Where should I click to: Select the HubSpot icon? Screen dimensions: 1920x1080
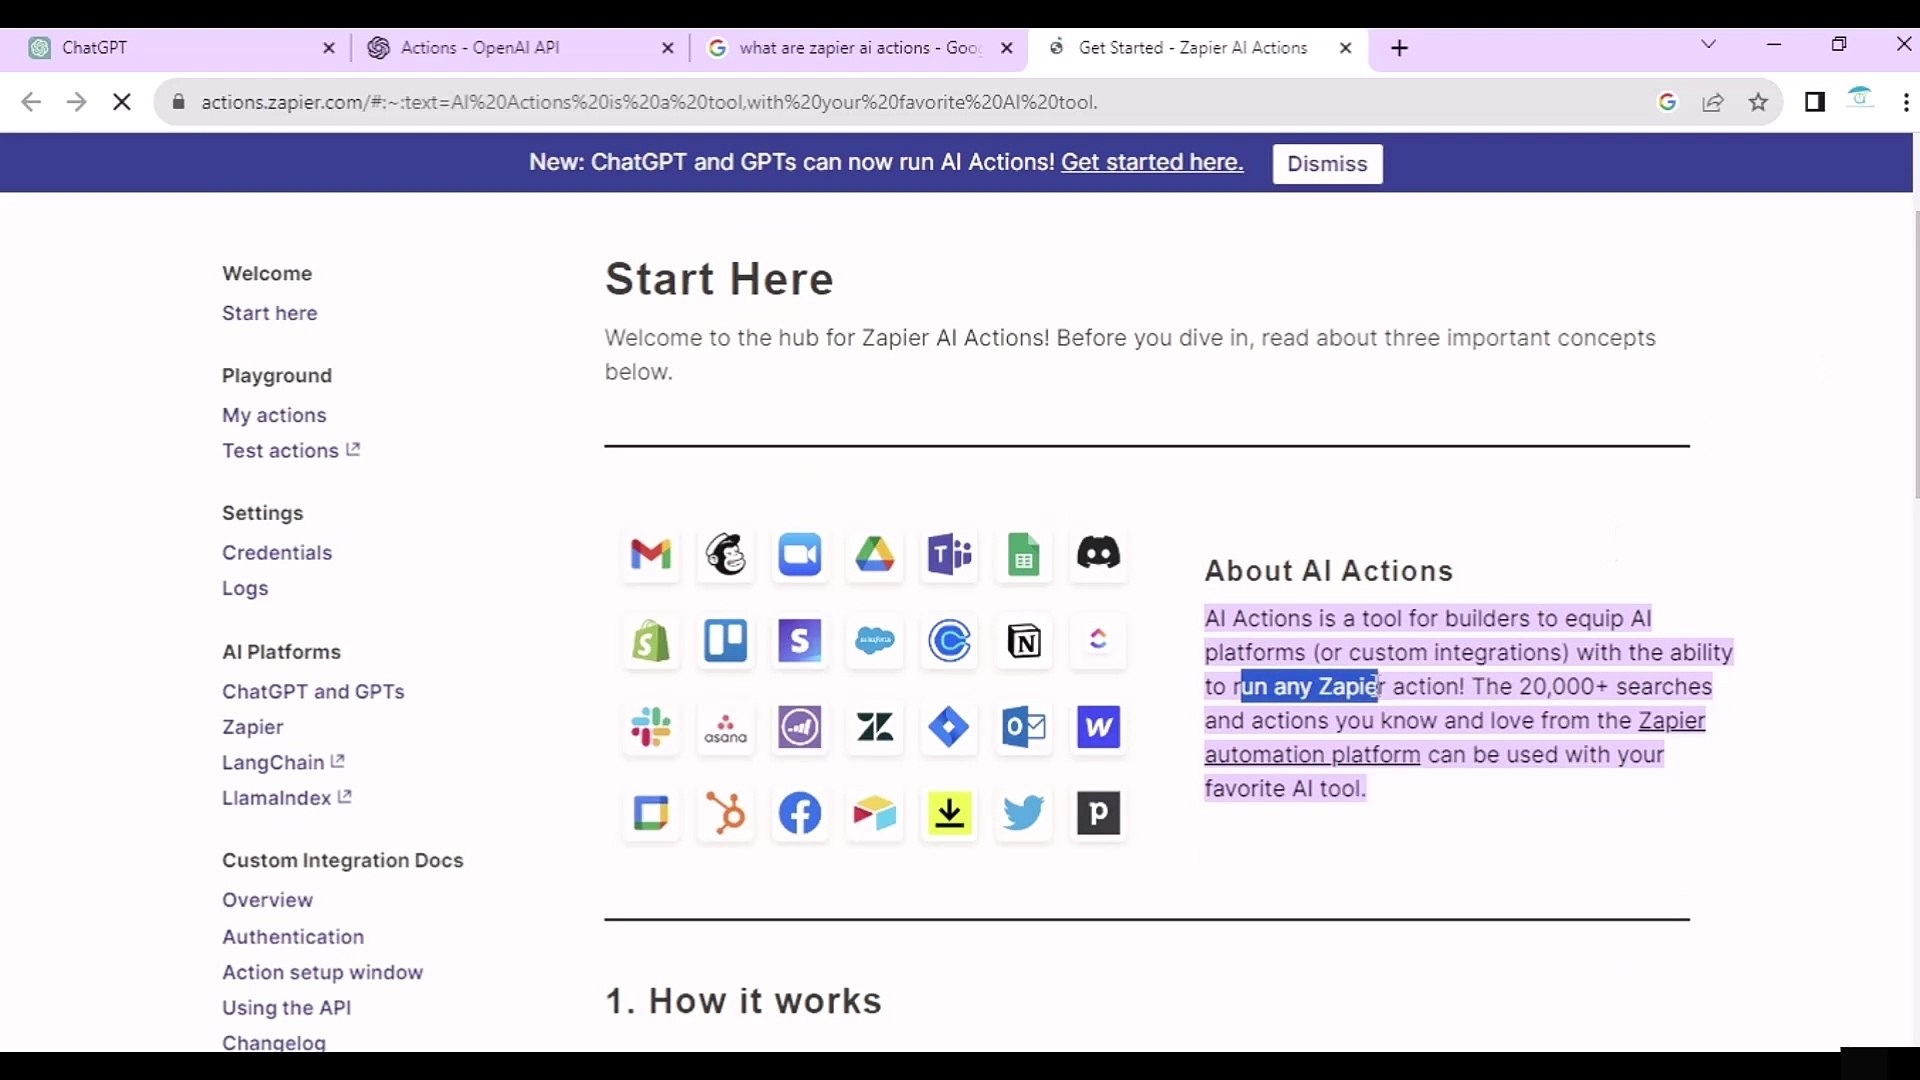point(726,814)
